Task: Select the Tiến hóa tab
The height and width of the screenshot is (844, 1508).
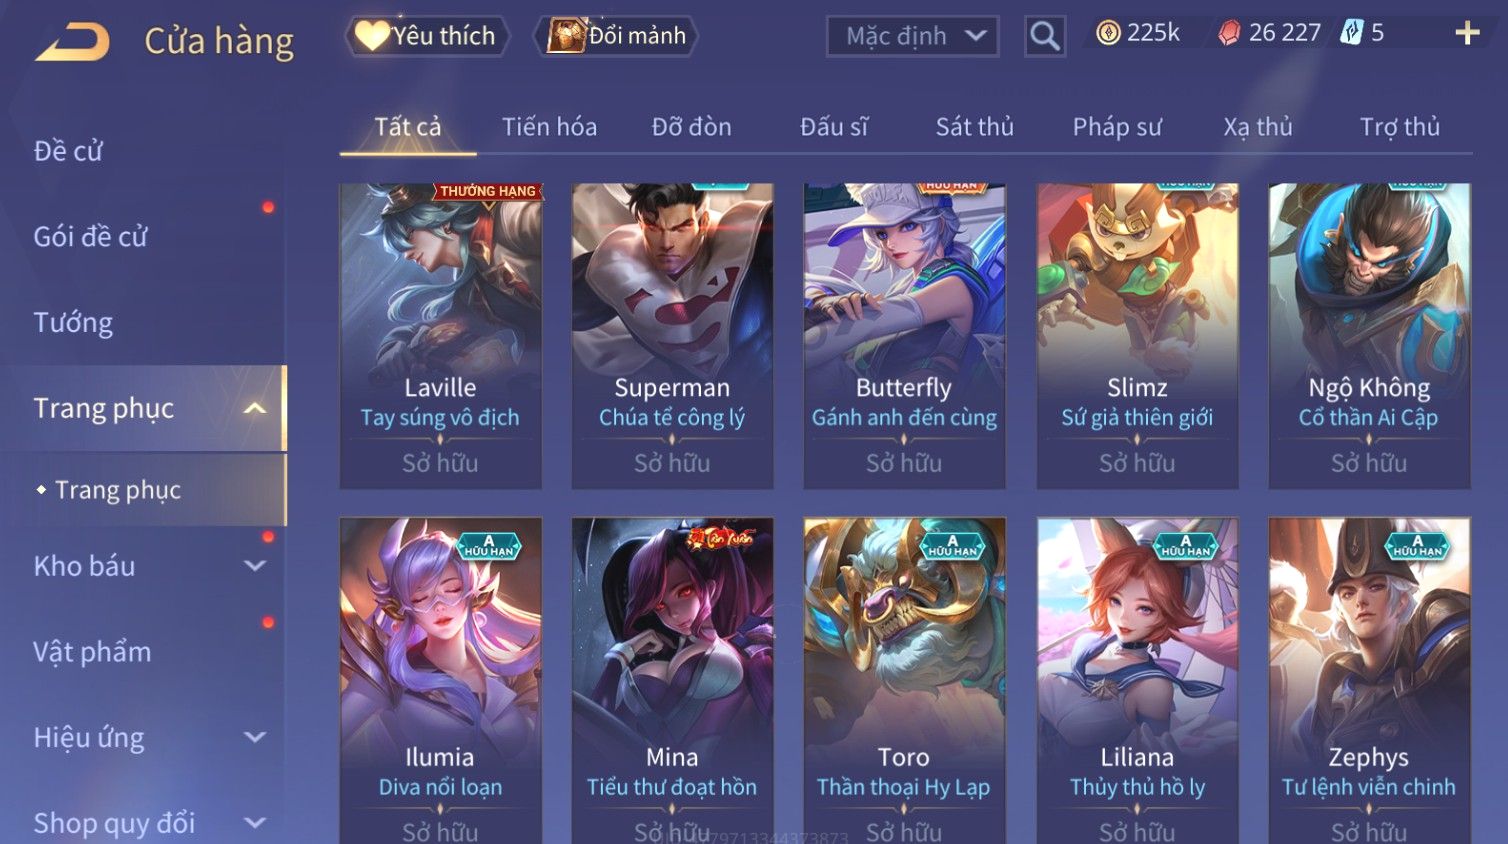Action: 549,127
